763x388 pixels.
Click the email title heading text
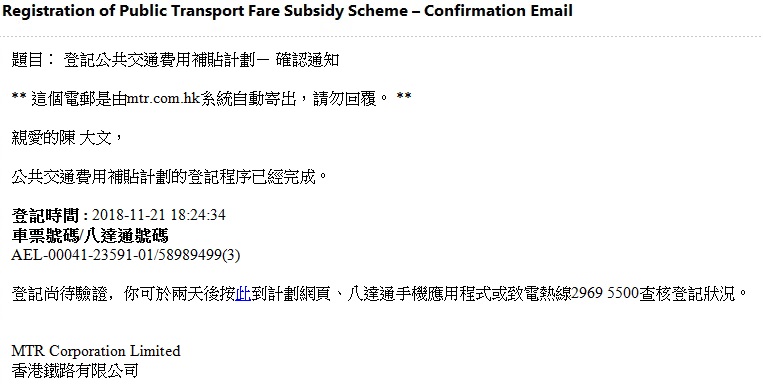tap(287, 11)
